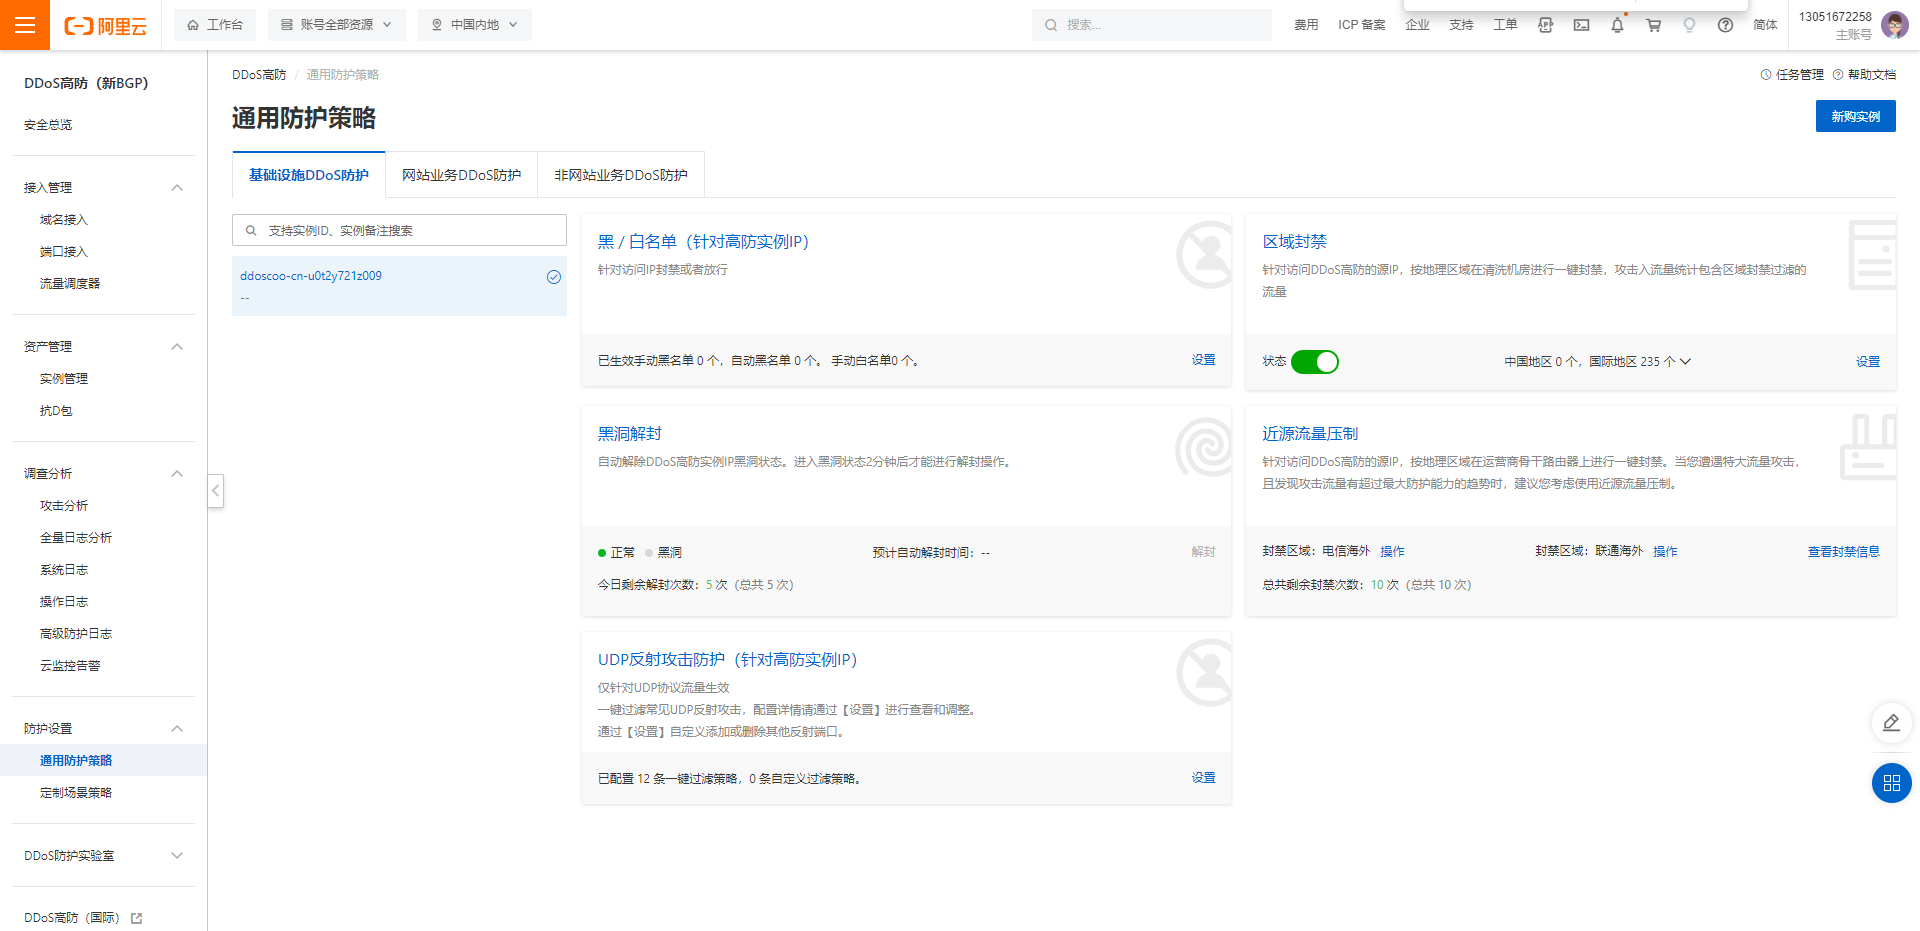Image resolution: width=1920 pixels, height=931 pixels.
Task: Open 设置 for 黑/白名单 card
Action: (1203, 360)
